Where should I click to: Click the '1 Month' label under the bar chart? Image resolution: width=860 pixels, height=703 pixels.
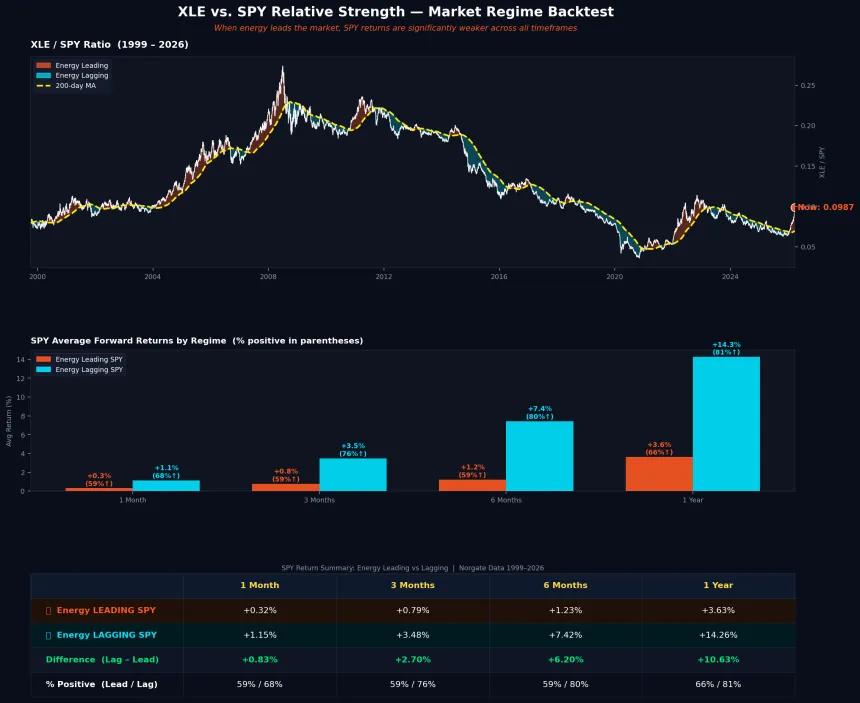pyautogui.click(x=133, y=500)
